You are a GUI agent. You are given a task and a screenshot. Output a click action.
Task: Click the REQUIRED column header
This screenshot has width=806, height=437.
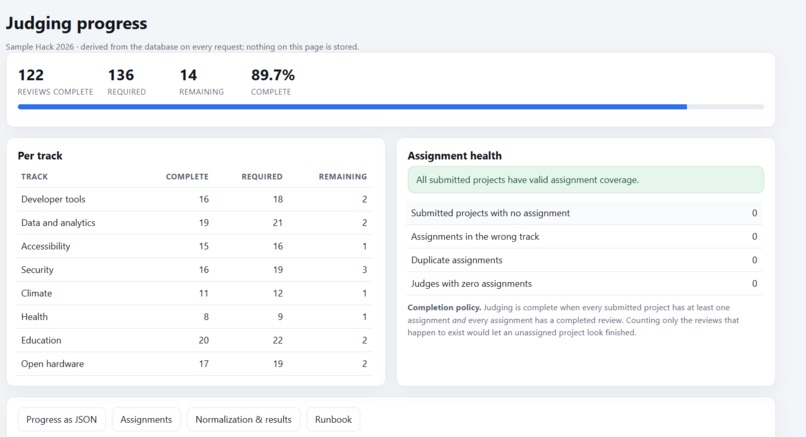(262, 176)
